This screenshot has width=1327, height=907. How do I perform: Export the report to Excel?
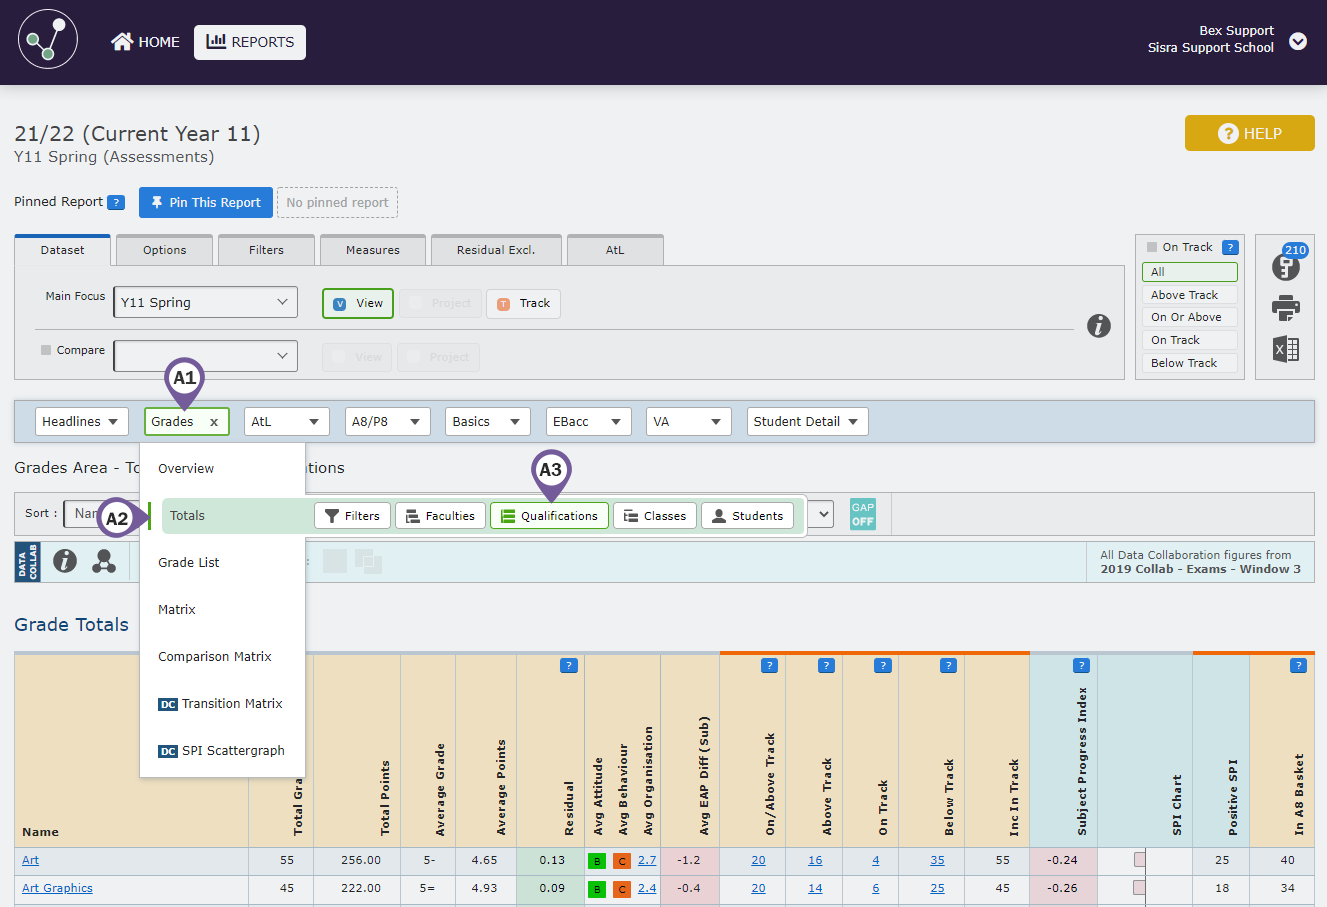pyautogui.click(x=1286, y=349)
